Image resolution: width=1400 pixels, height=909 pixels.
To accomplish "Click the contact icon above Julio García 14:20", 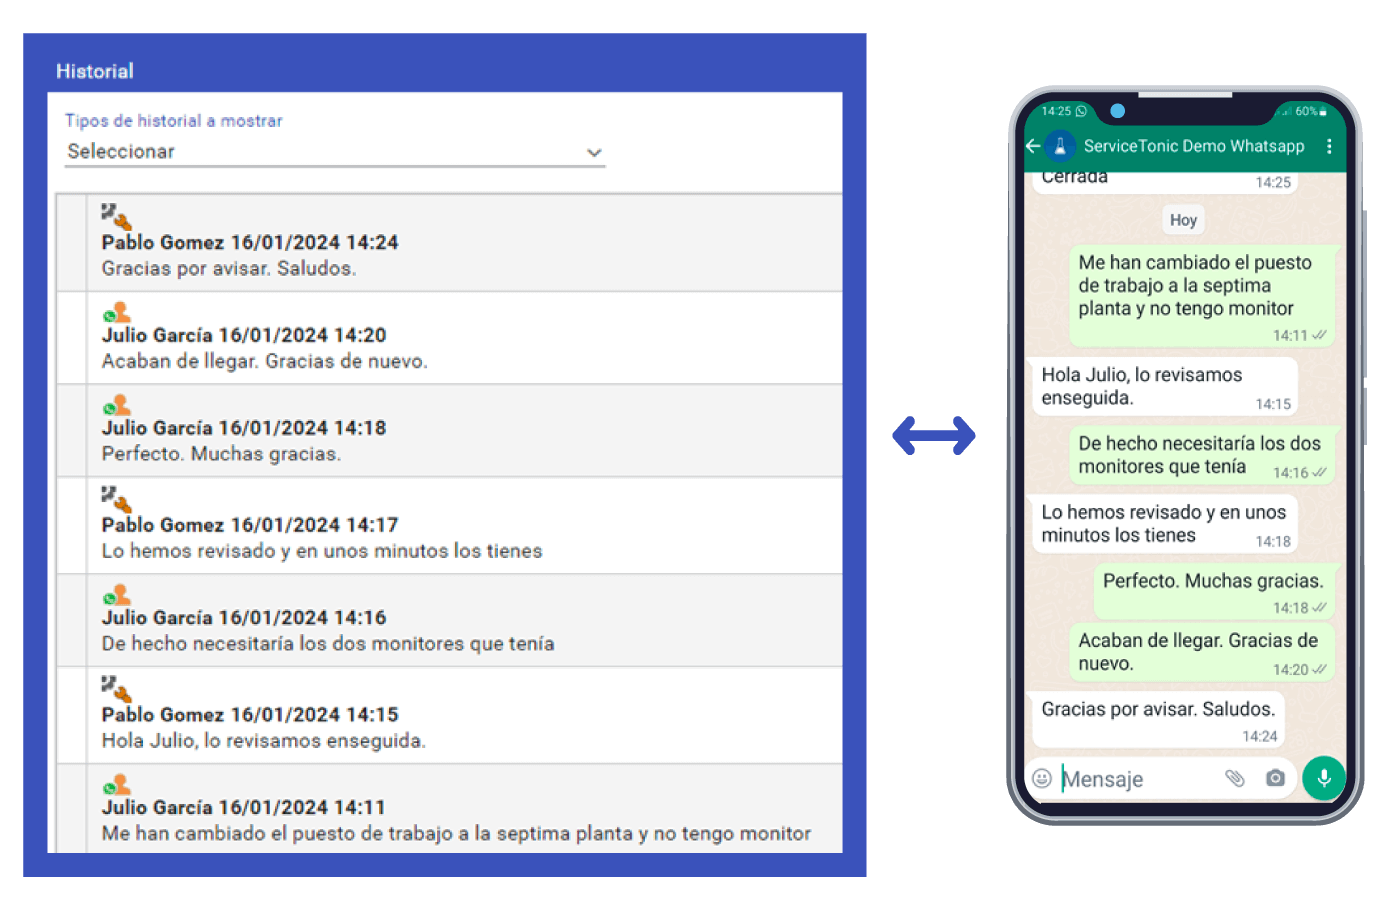I will coord(116,312).
